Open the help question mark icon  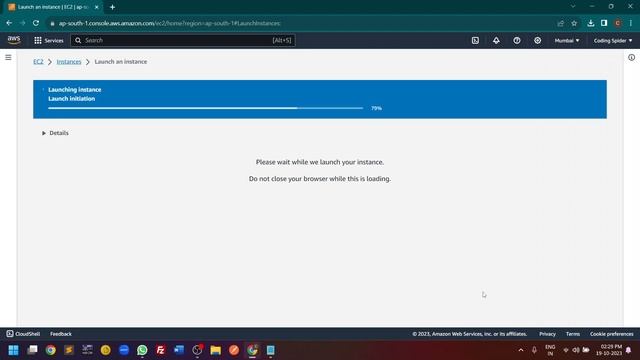coord(517,40)
